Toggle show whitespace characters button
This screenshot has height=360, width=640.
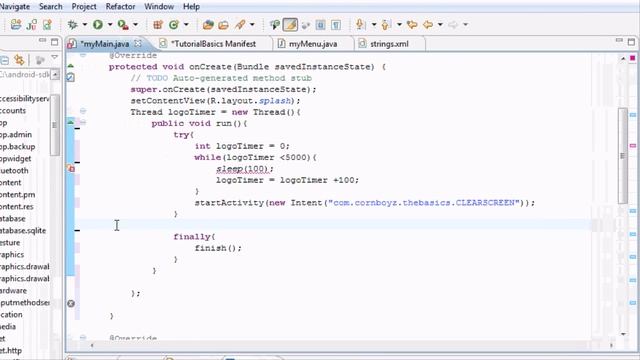336,25
